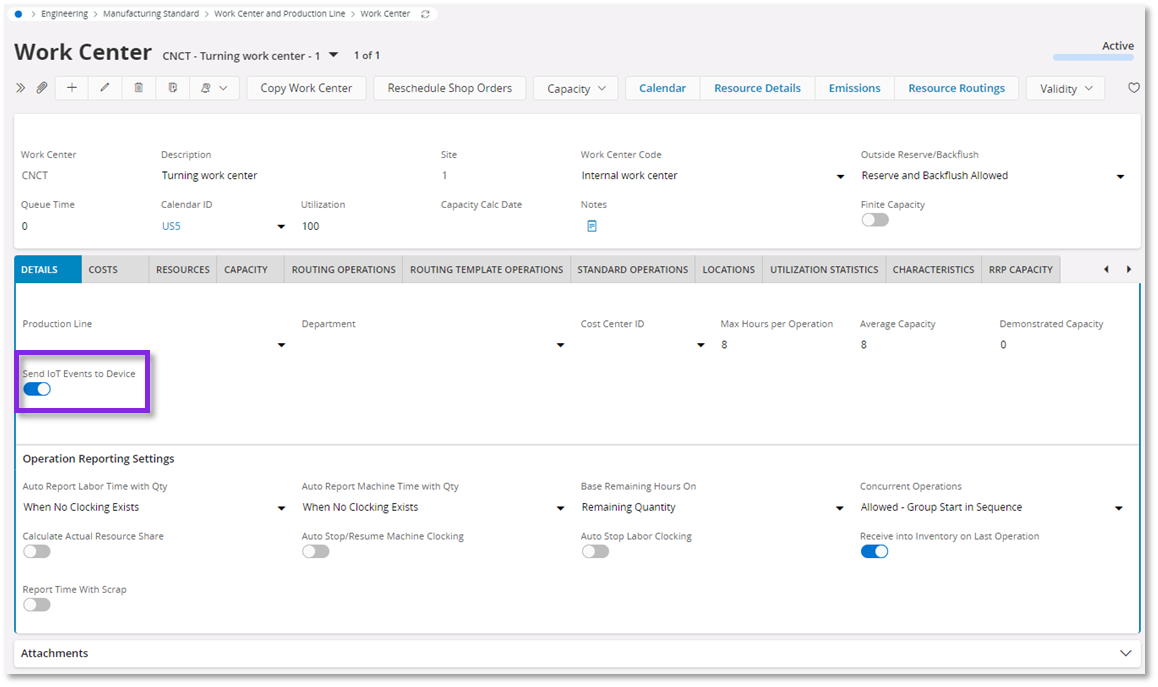Screen dimensions: 1158x687
Task: Open the Routing Operations tab
Action: (343, 270)
